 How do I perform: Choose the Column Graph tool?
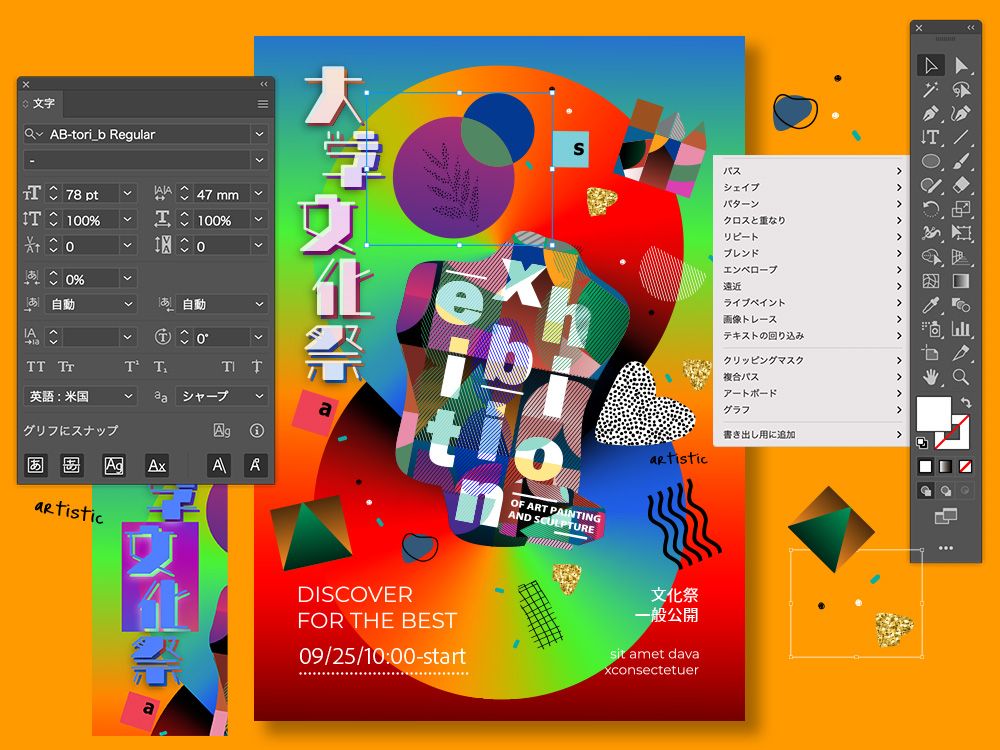960,329
